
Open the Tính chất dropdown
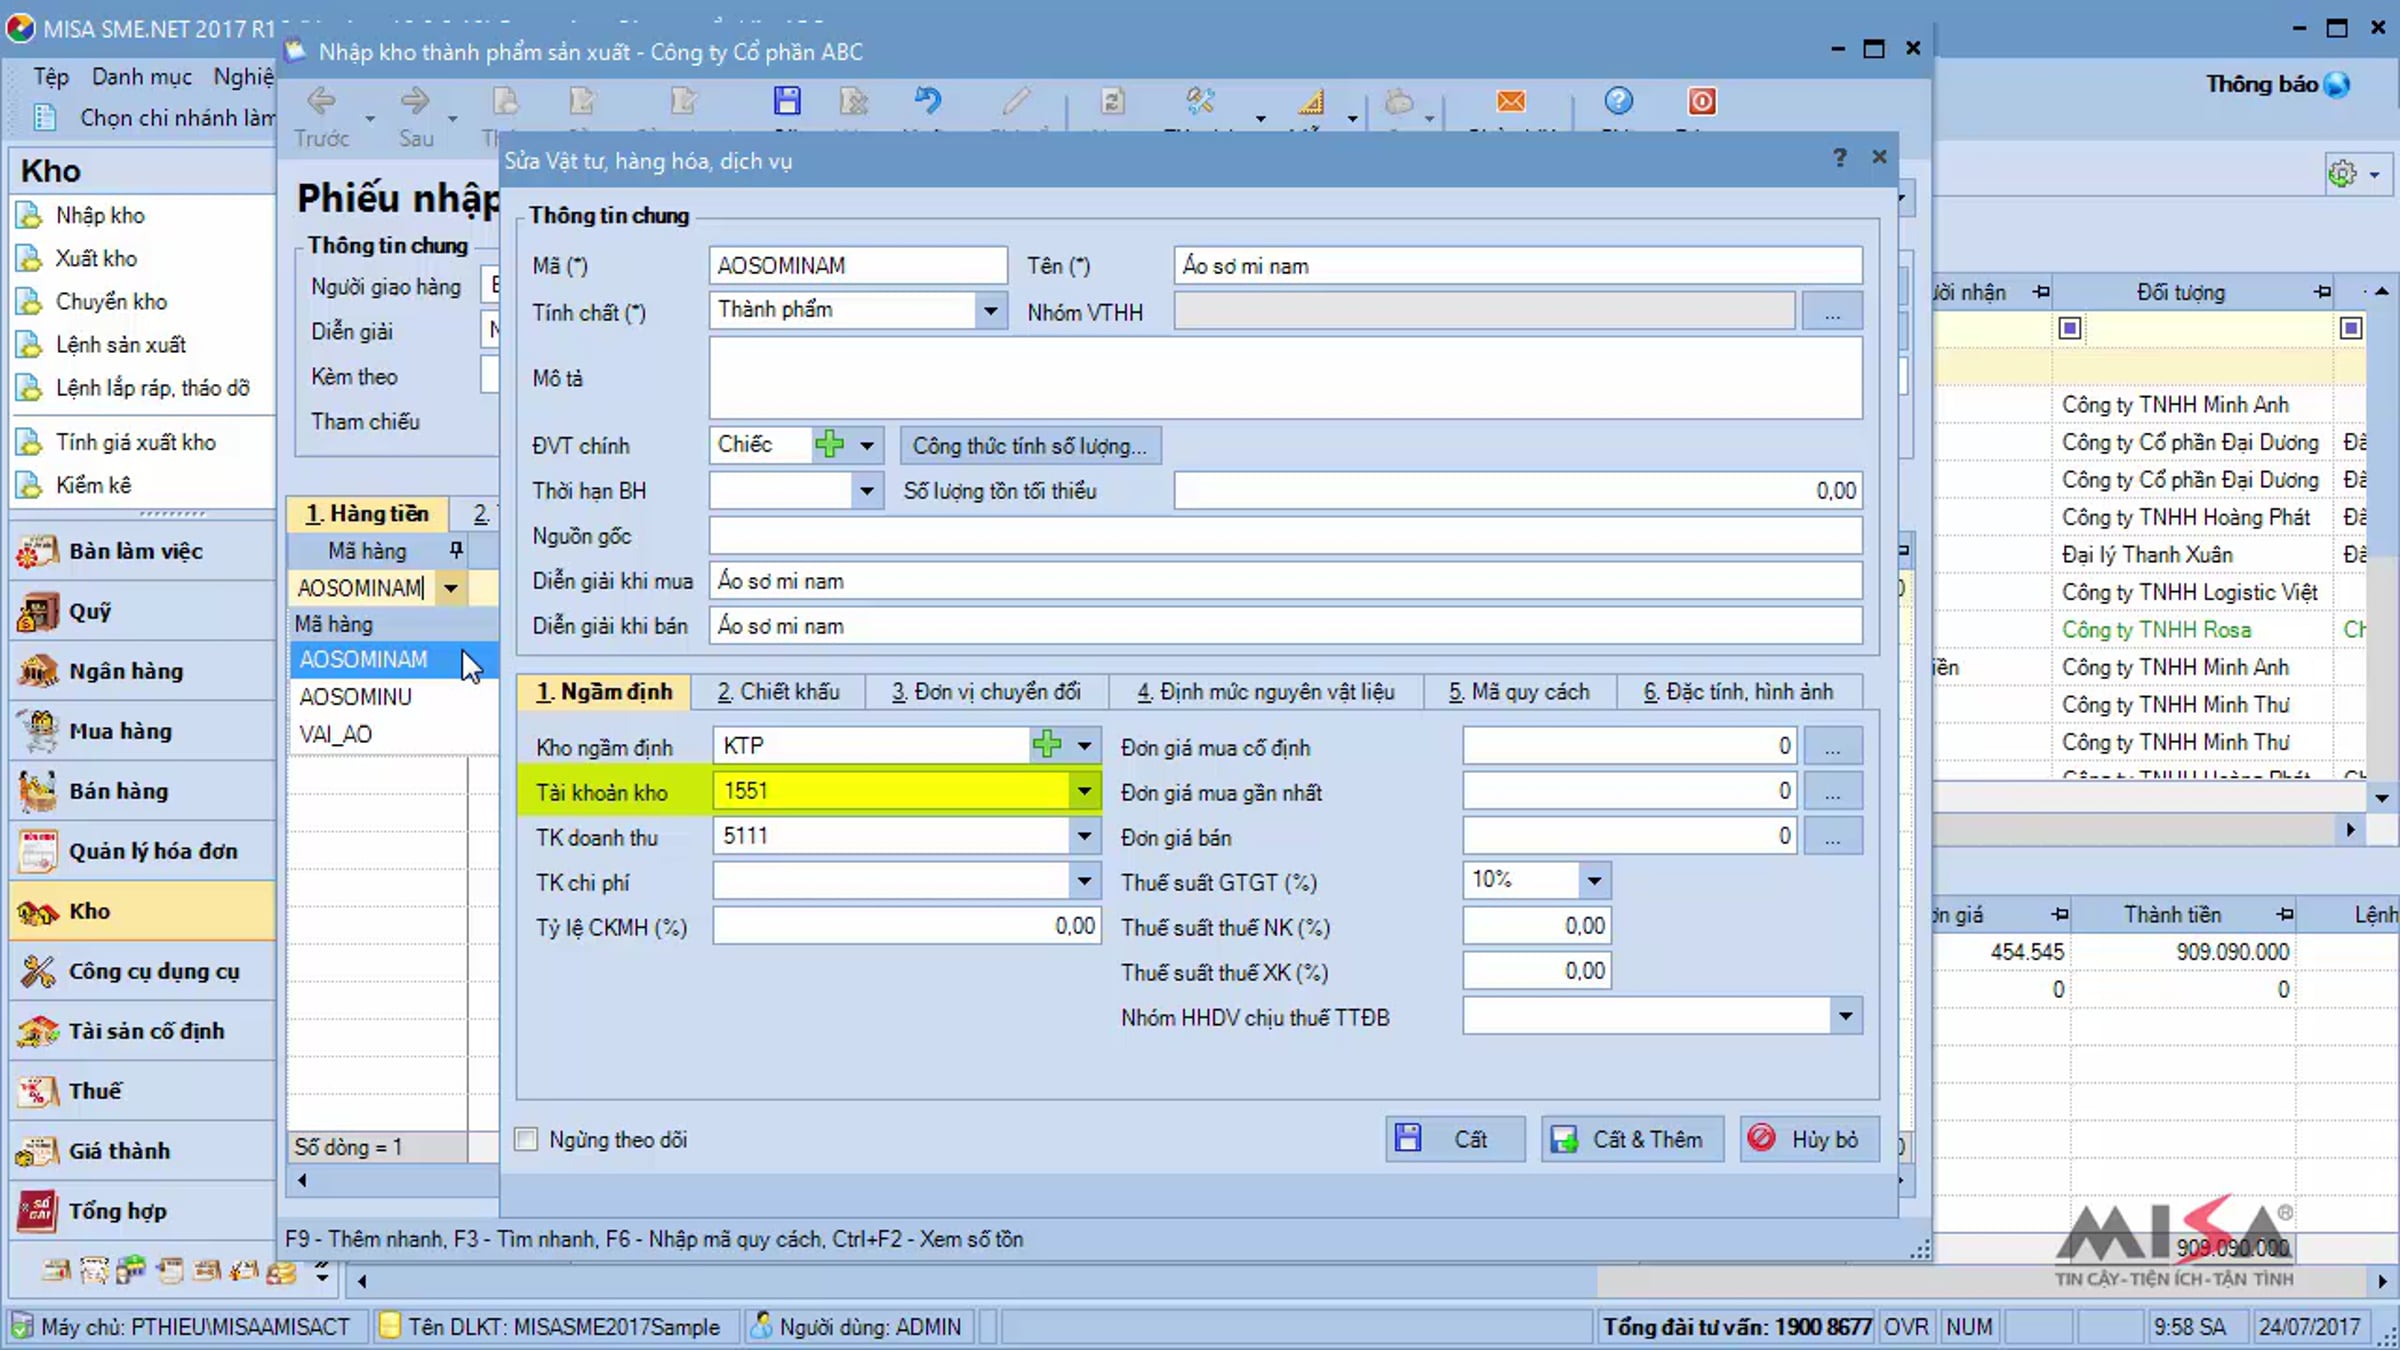(990, 310)
